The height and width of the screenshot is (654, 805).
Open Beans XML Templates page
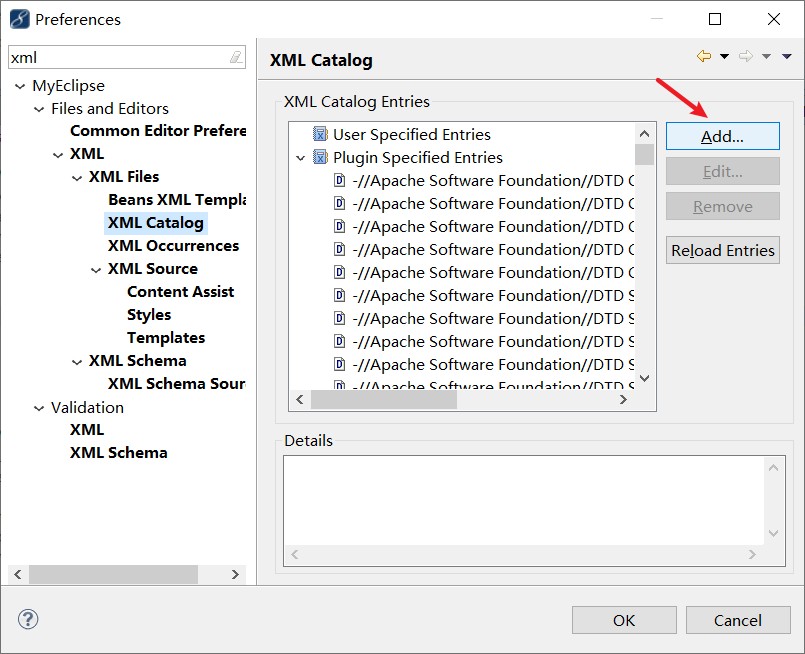pyautogui.click(x=177, y=200)
